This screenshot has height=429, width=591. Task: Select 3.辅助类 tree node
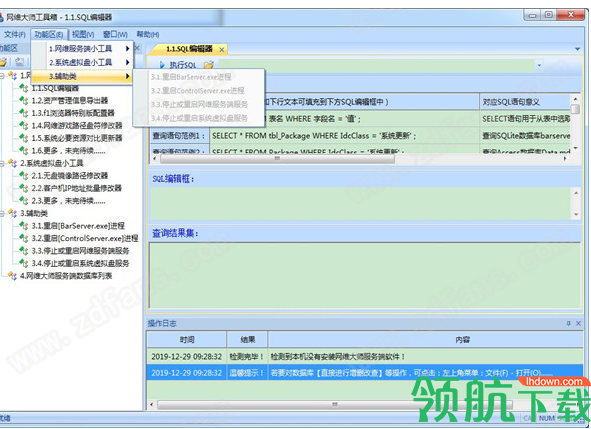click(34, 213)
